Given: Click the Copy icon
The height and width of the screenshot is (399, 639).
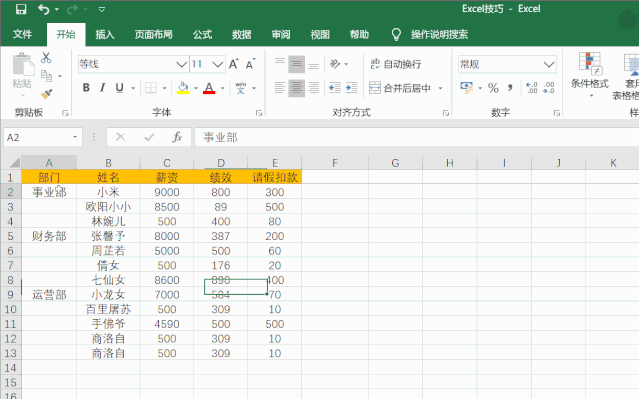Looking at the screenshot, I should click(x=46, y=76).
